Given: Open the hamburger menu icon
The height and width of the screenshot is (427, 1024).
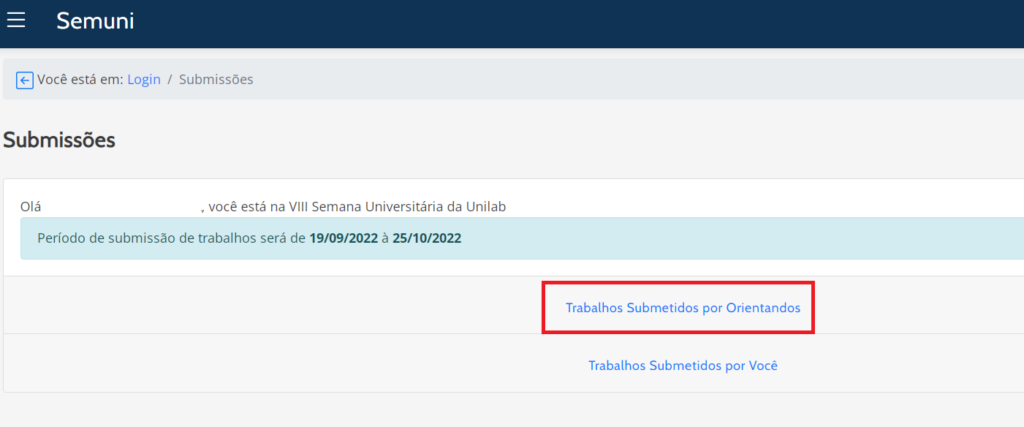Looking at the screenshot, I should [16, 21].
